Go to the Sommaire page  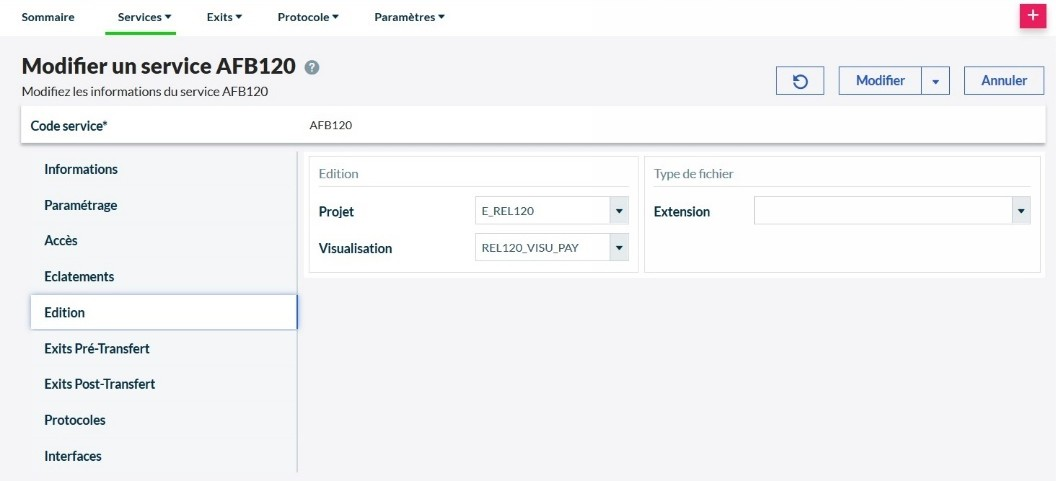coord(48,17)
